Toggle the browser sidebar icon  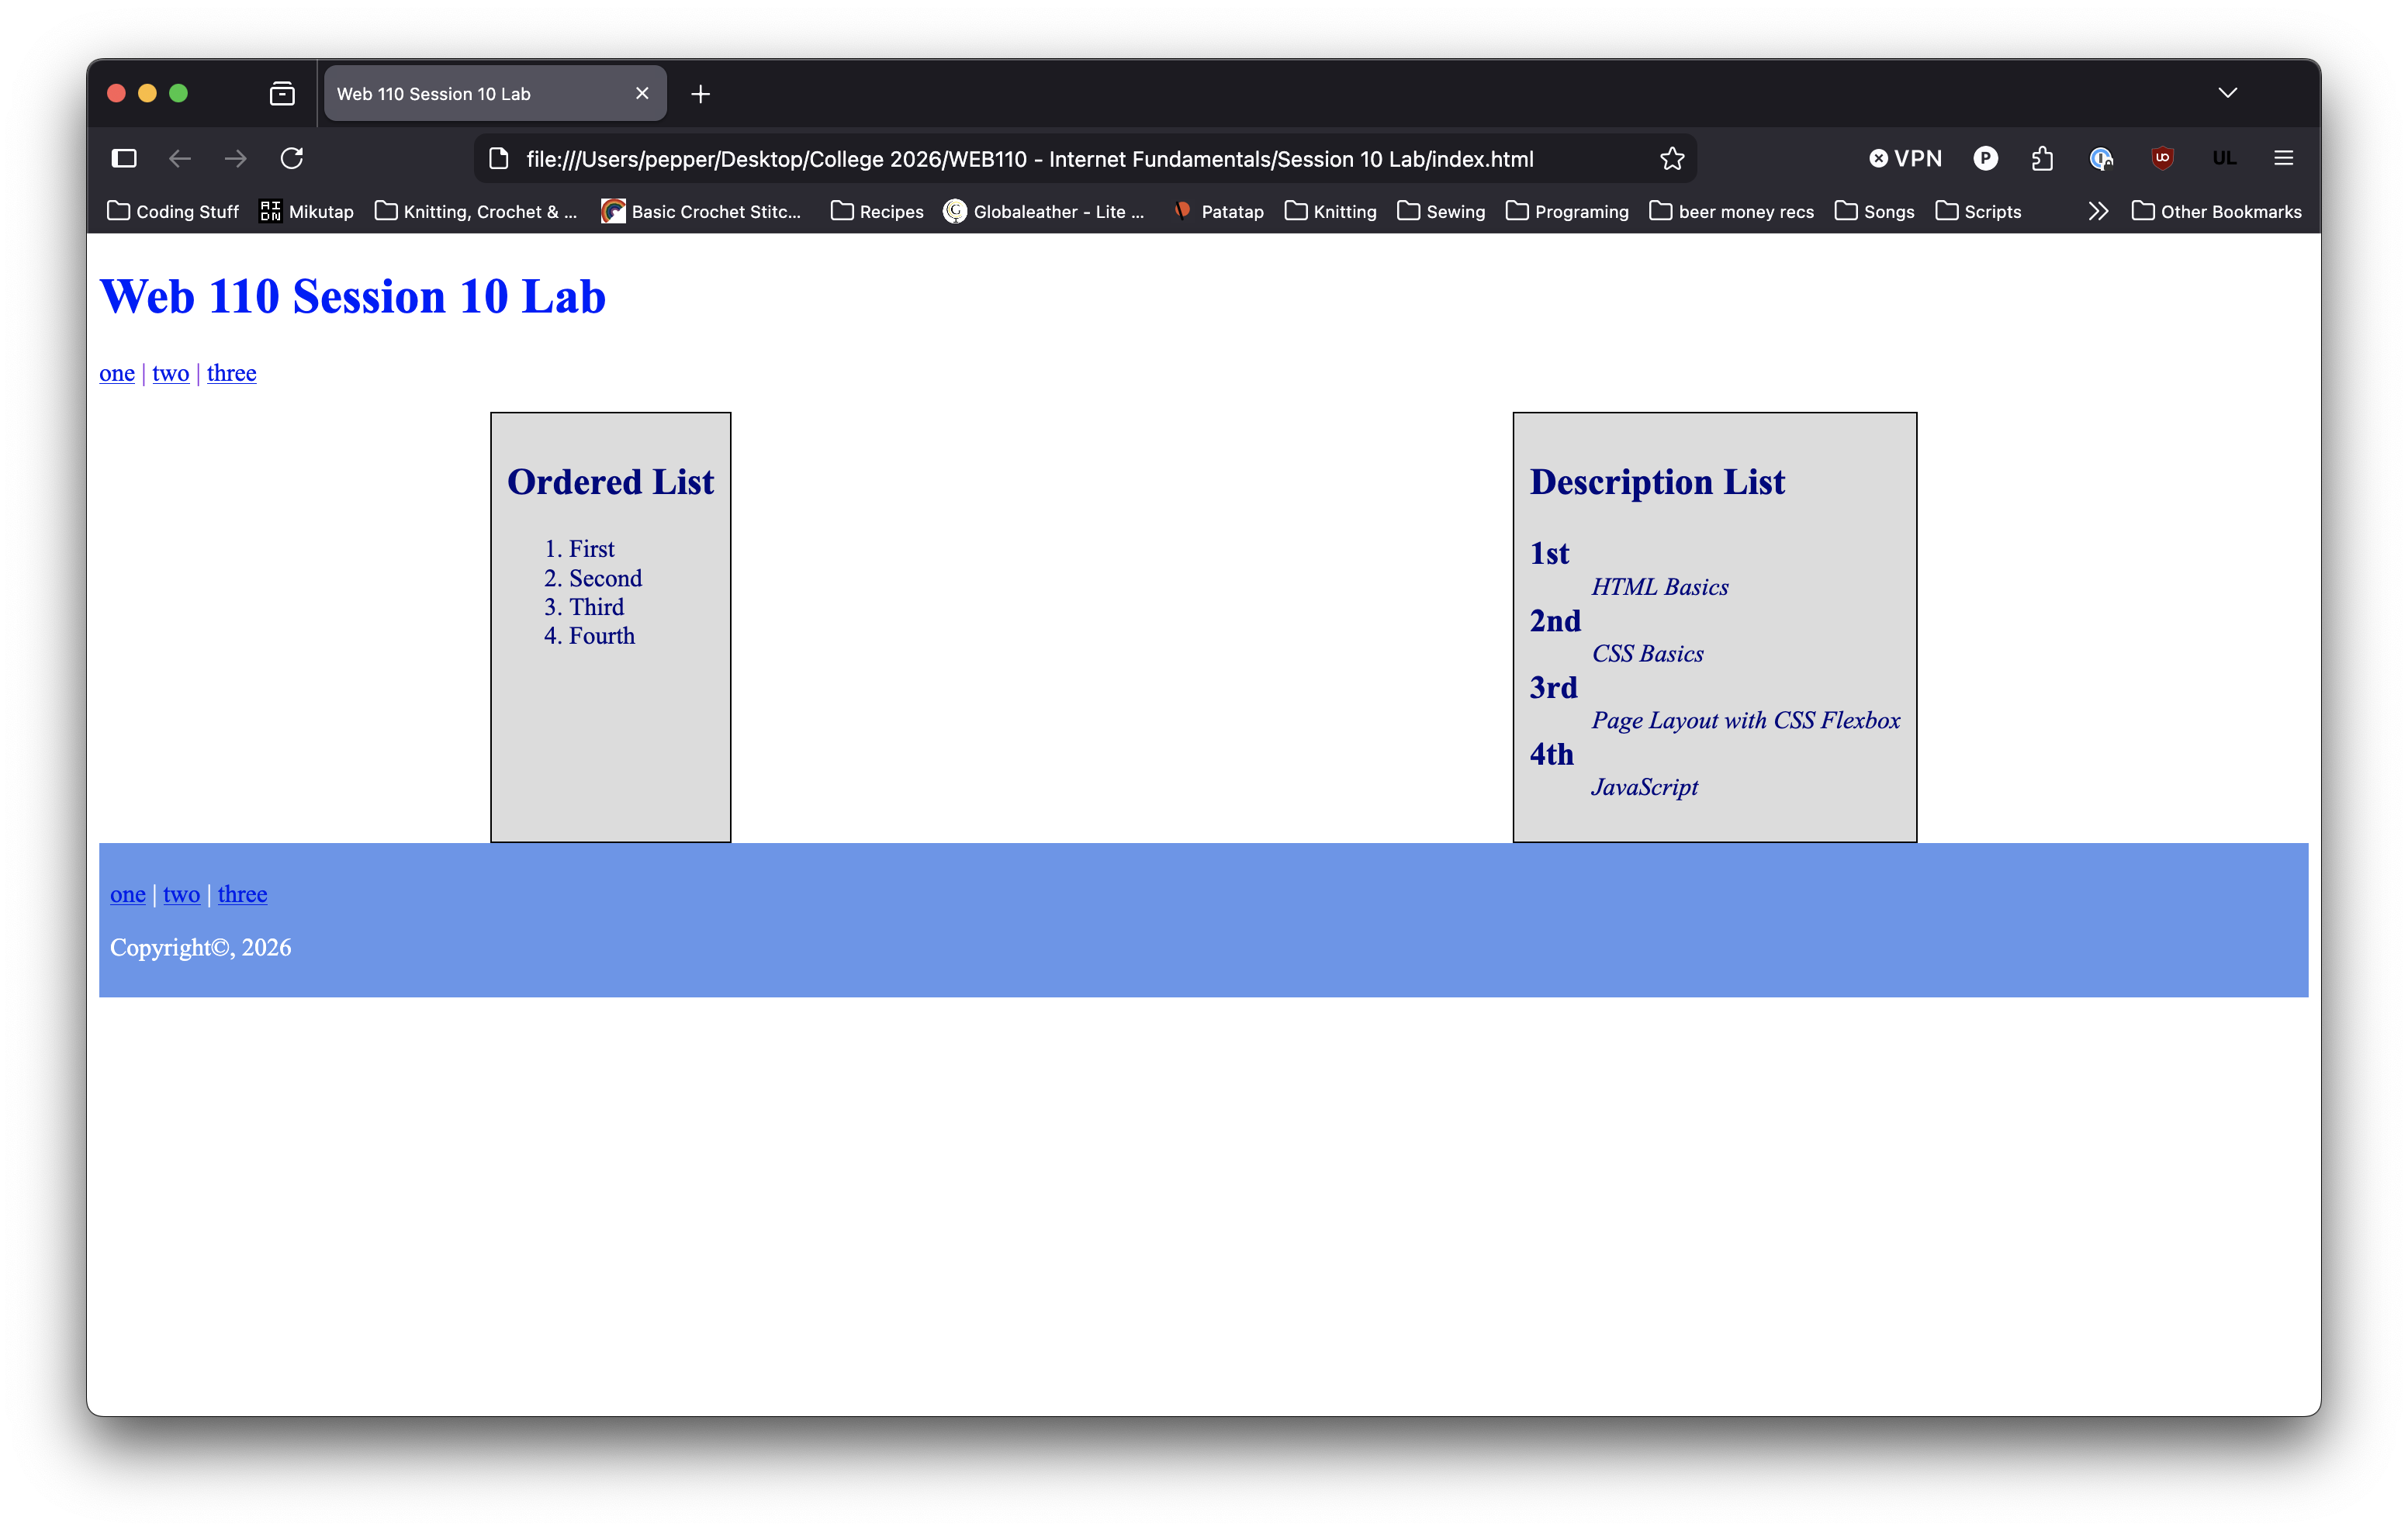[124, 158]
